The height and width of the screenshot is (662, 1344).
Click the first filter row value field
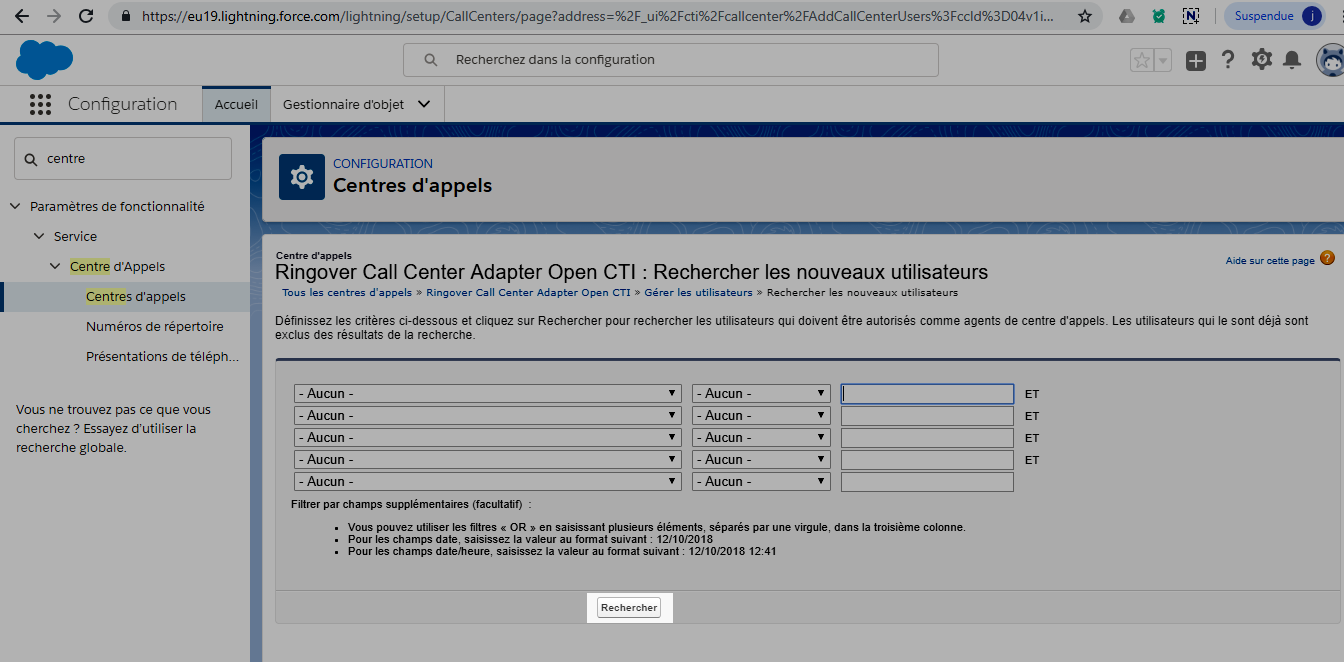tap(927, 394)
